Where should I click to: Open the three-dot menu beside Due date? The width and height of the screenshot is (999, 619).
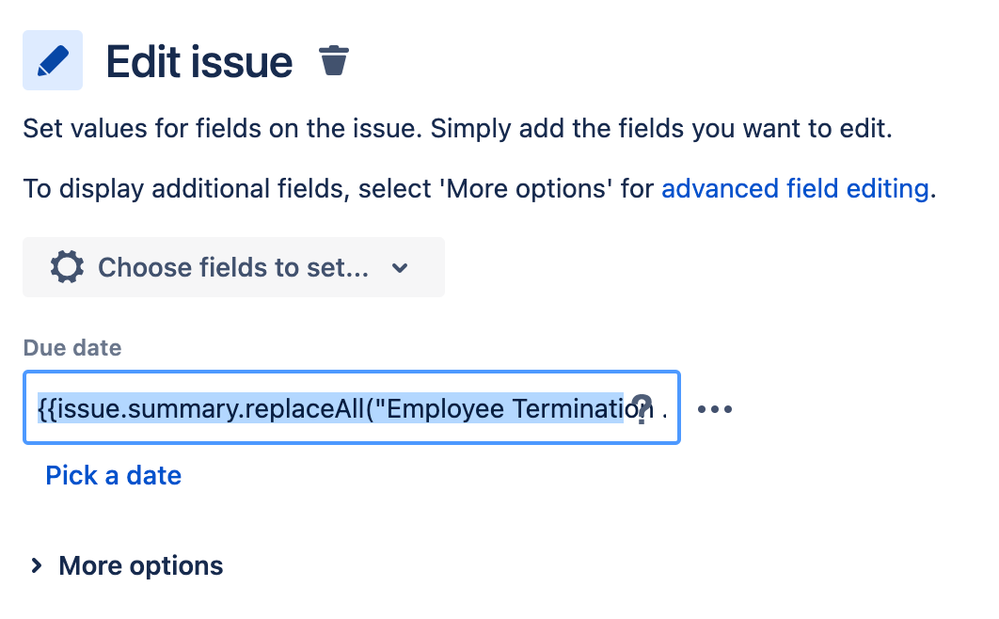pos(714,409)
